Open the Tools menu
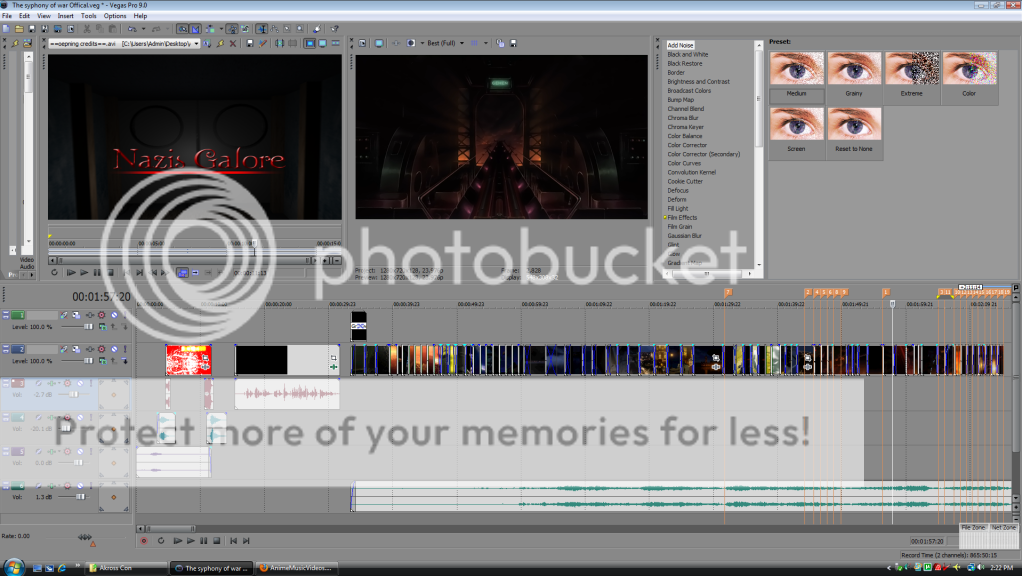The width and height of the screenshot is (1022, 576). click(x=89, y=16)
